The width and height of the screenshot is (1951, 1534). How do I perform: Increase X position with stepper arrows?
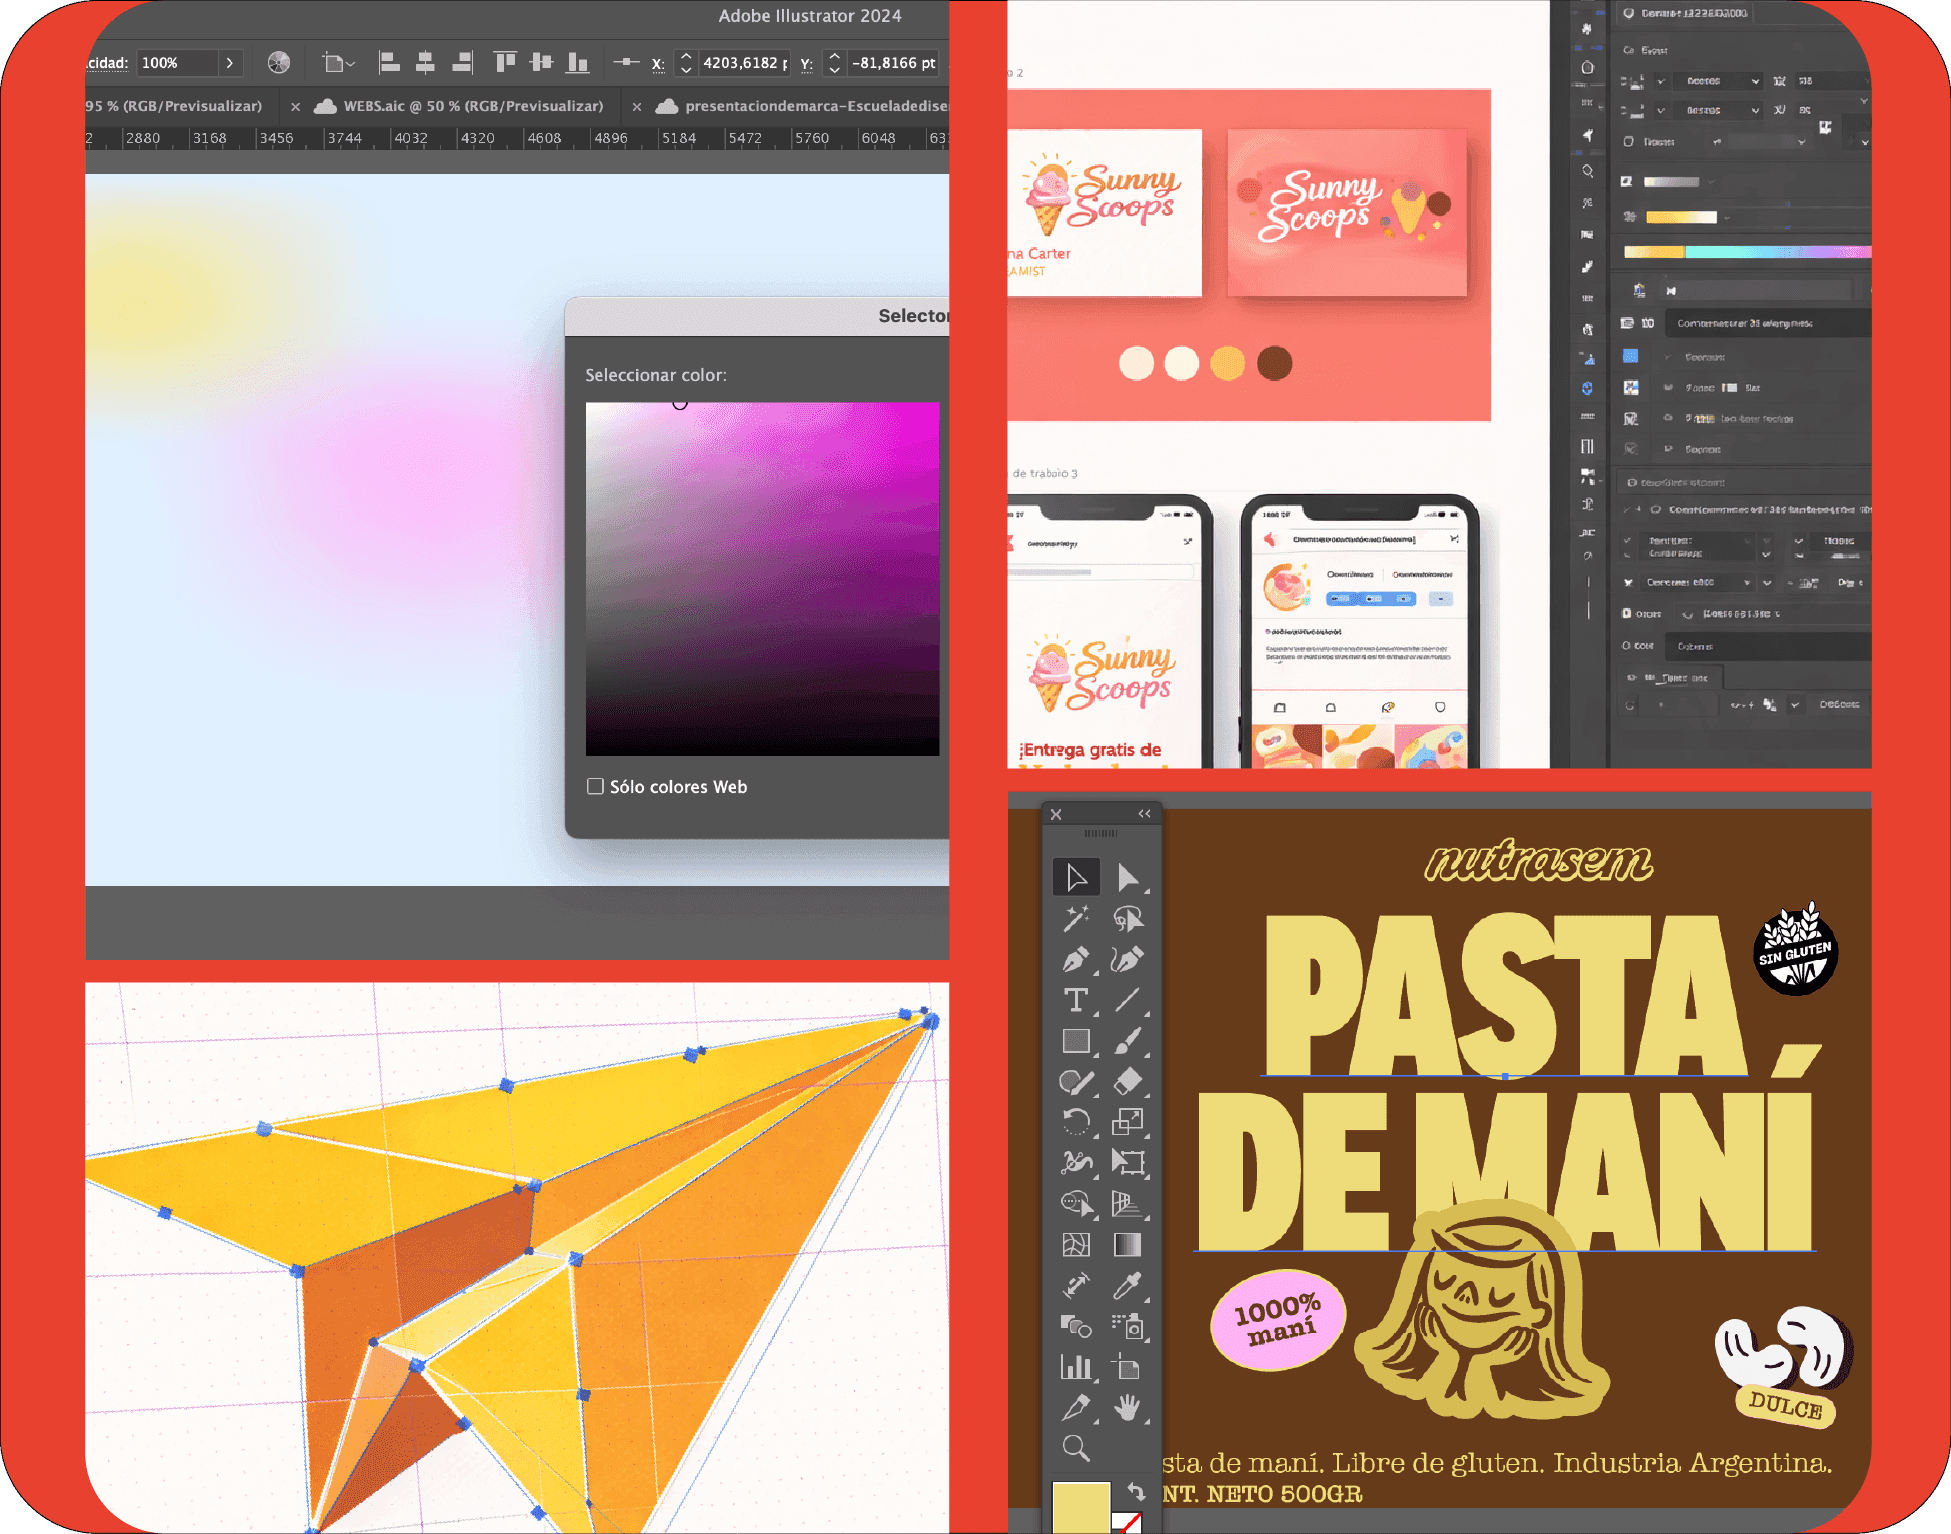(x=686, y=57)
